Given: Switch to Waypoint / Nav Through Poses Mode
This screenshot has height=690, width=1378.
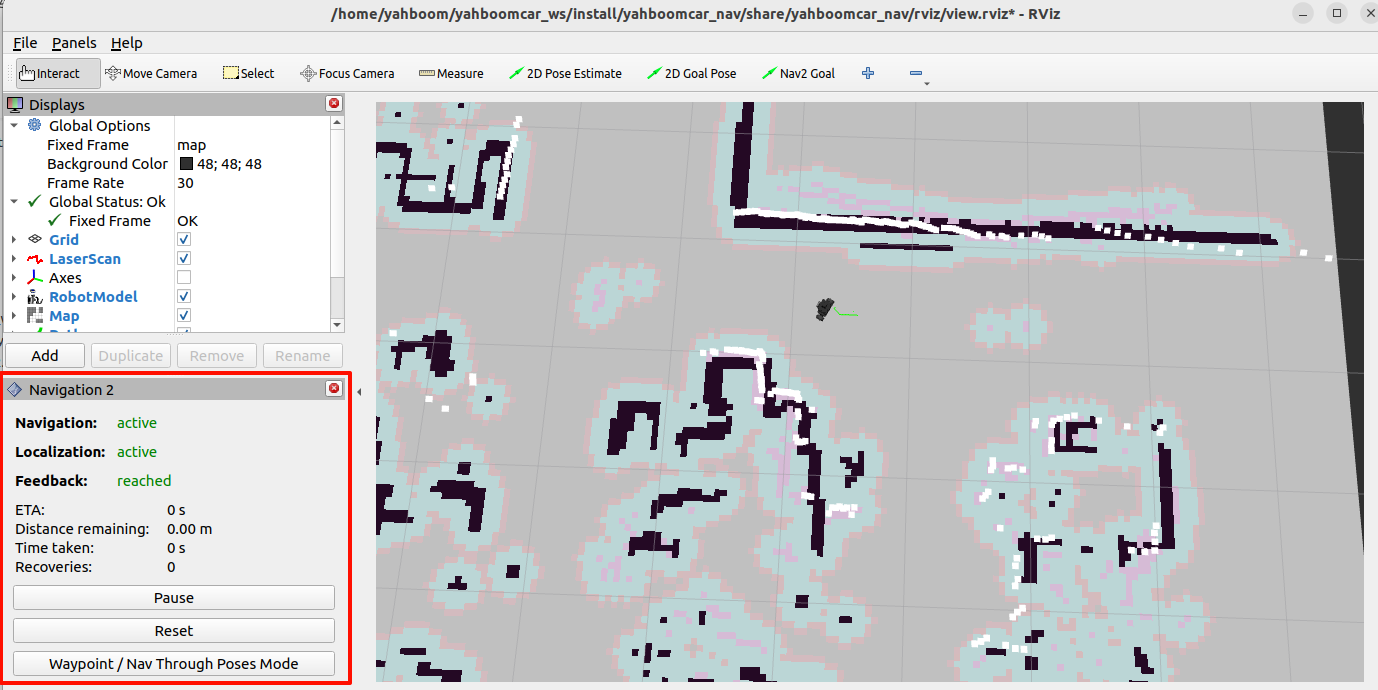Looking at the screenshot, I should tap(174, 664).
